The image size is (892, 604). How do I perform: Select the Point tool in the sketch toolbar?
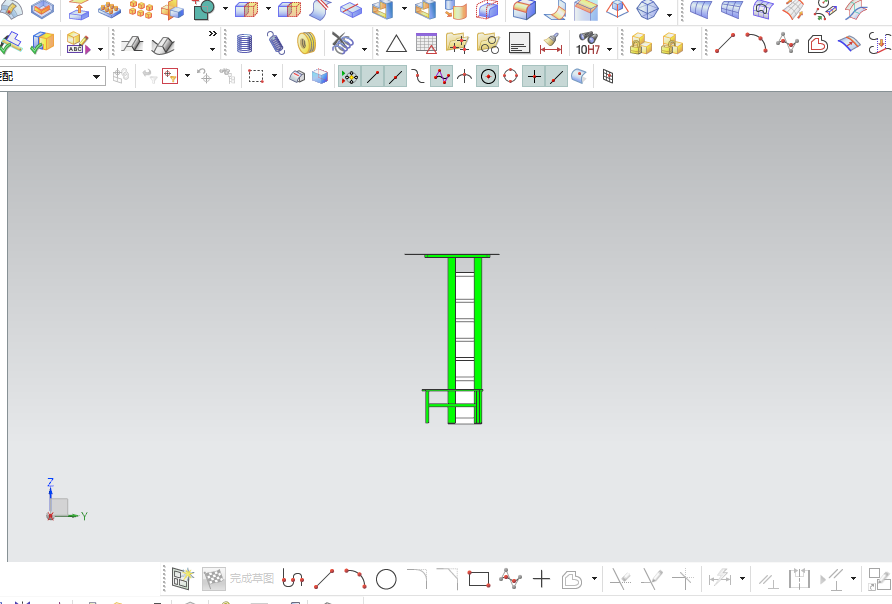pyautogui.click(x=541, y=580)
